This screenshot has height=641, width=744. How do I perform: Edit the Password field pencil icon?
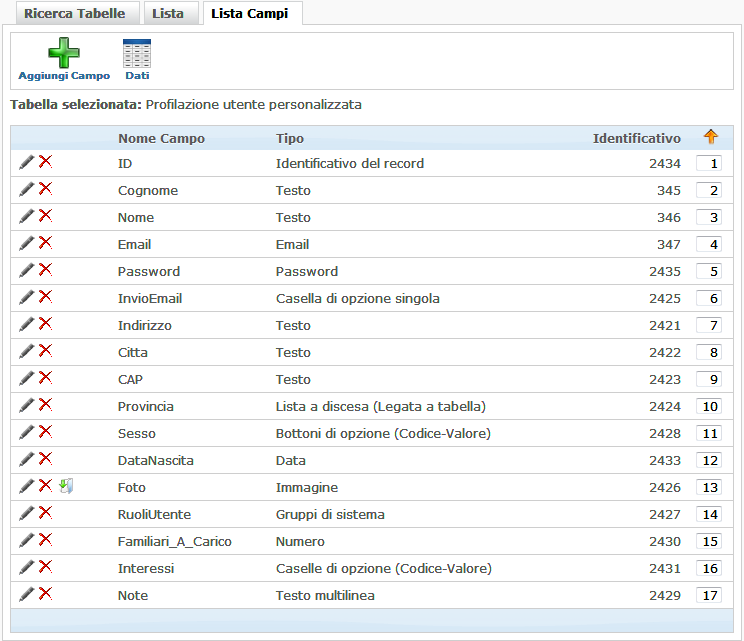(27, 270)
